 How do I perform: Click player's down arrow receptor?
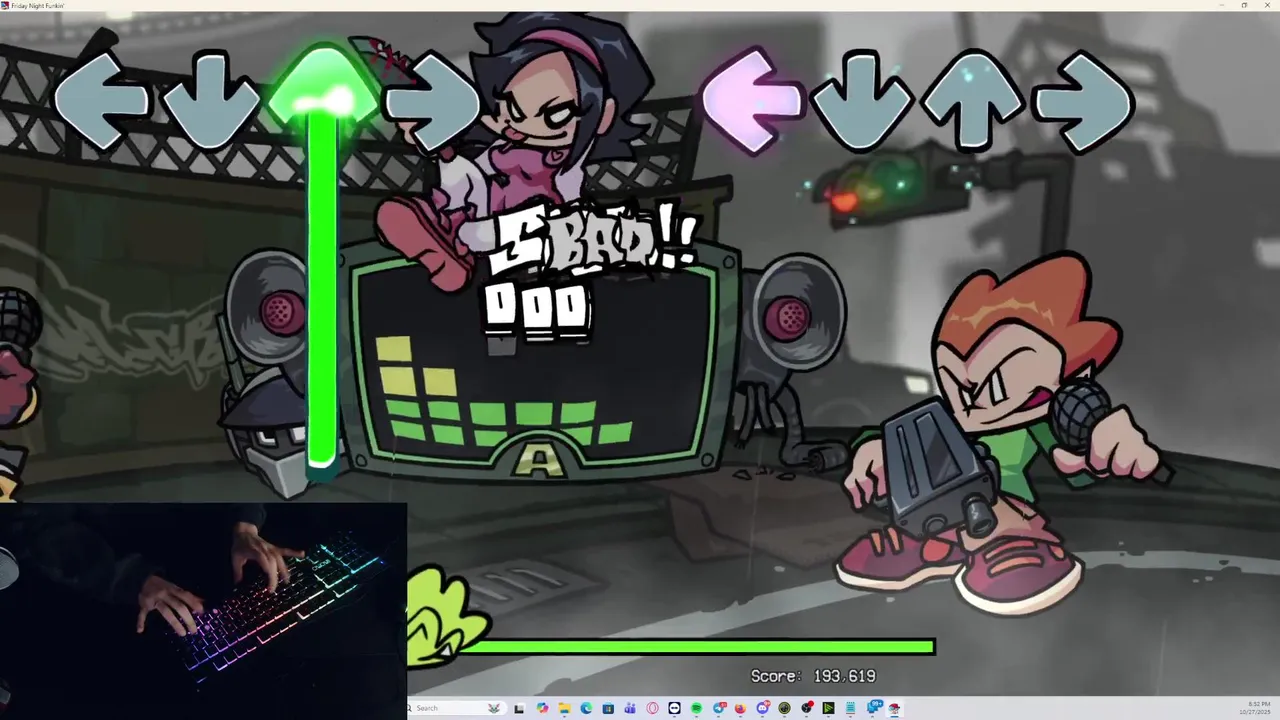pos(862,100)
